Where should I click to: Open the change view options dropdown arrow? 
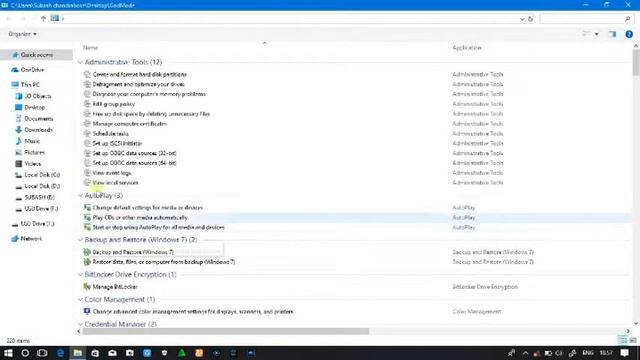(x=597, y=34)
